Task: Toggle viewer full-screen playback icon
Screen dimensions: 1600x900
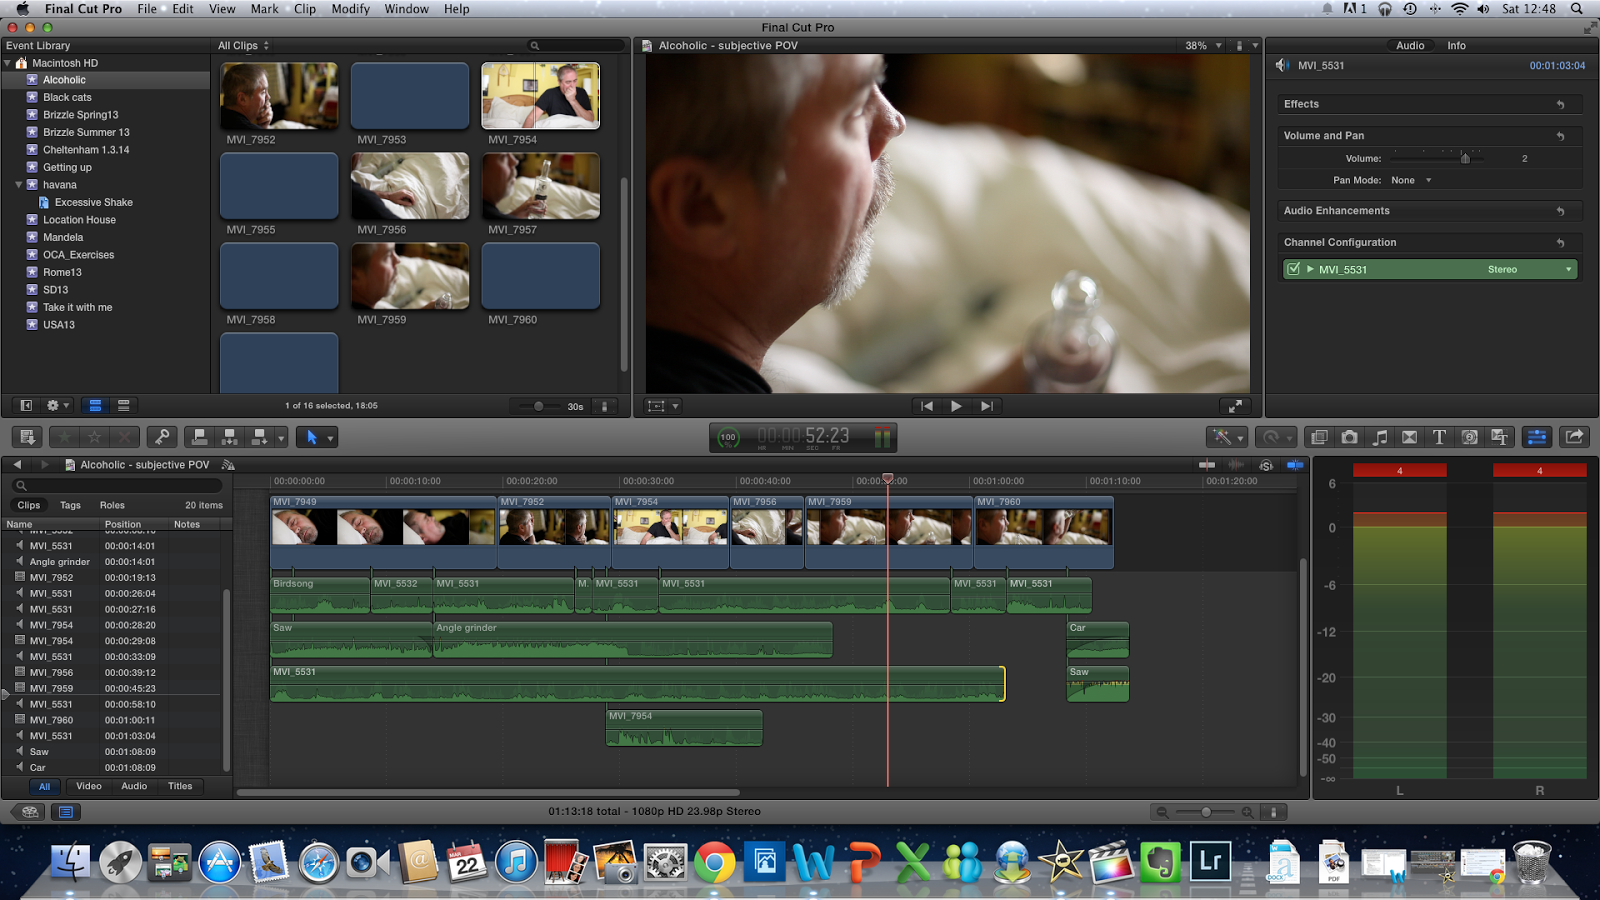Action: coord(1235,406)
